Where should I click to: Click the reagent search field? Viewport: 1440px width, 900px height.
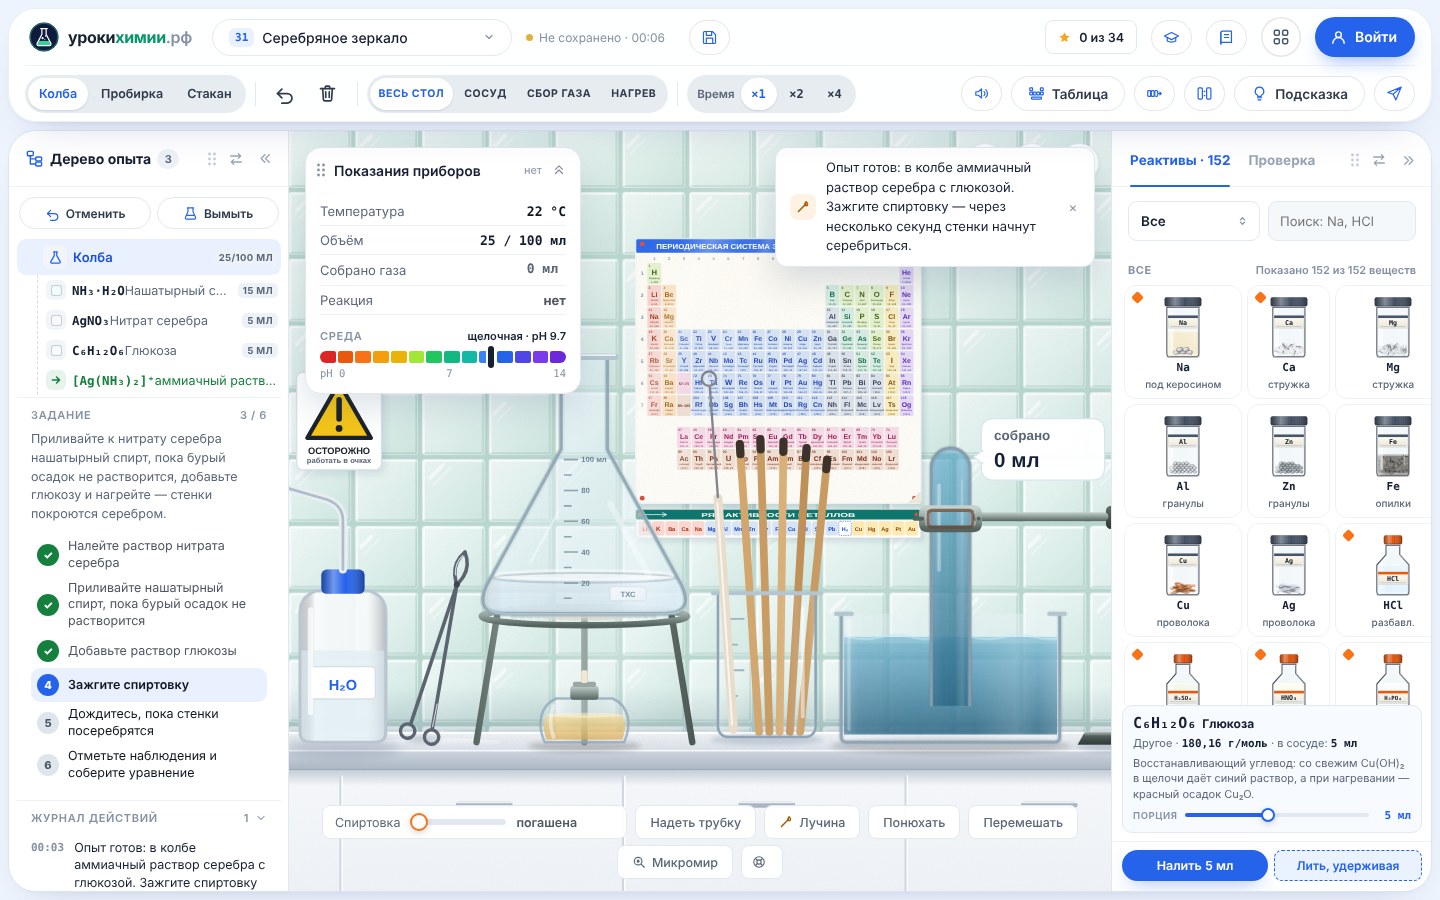pos(1341,221)
